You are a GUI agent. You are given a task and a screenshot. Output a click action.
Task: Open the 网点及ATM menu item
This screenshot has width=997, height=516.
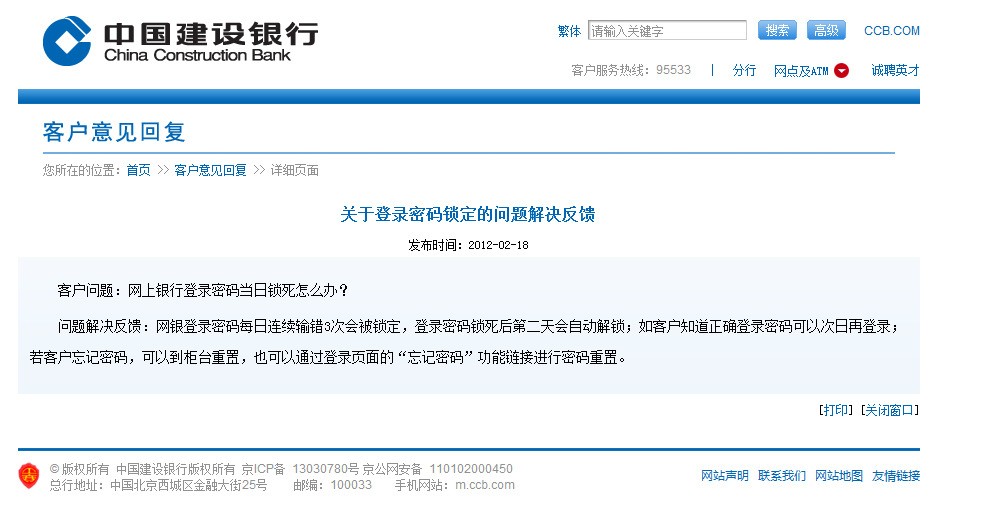click(801, 71)
